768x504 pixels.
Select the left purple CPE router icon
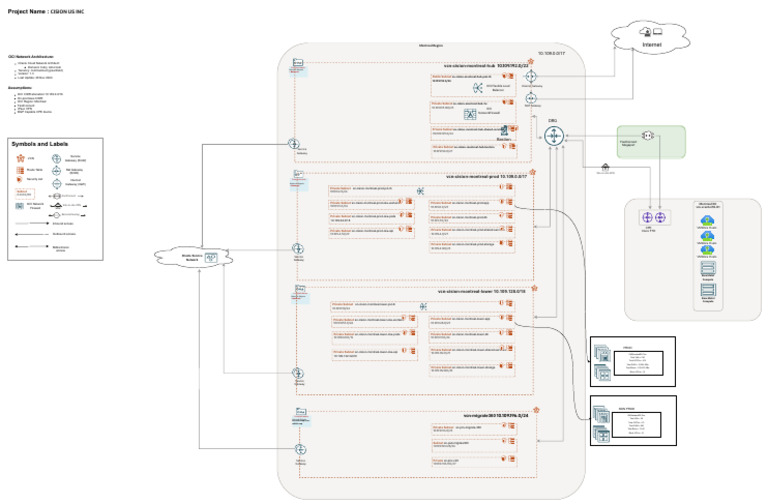[648, 217]
